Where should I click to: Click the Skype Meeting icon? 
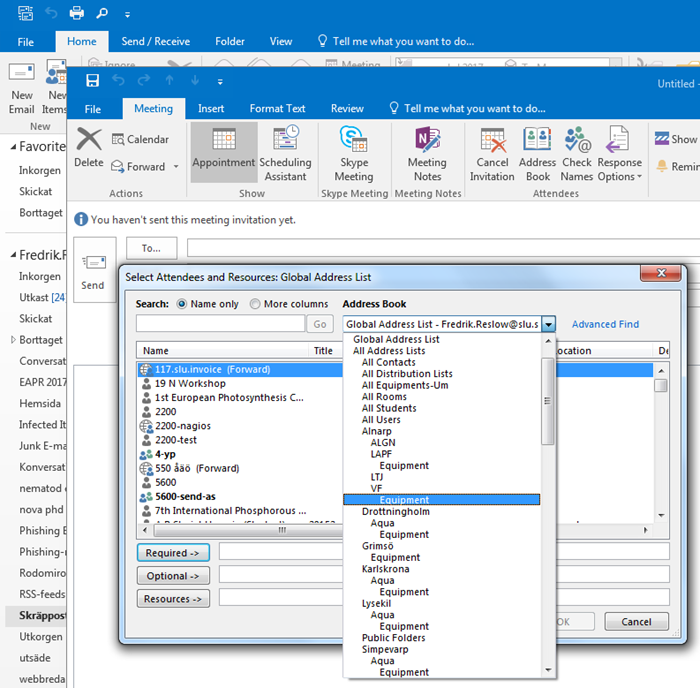click(x=354, y=153)
